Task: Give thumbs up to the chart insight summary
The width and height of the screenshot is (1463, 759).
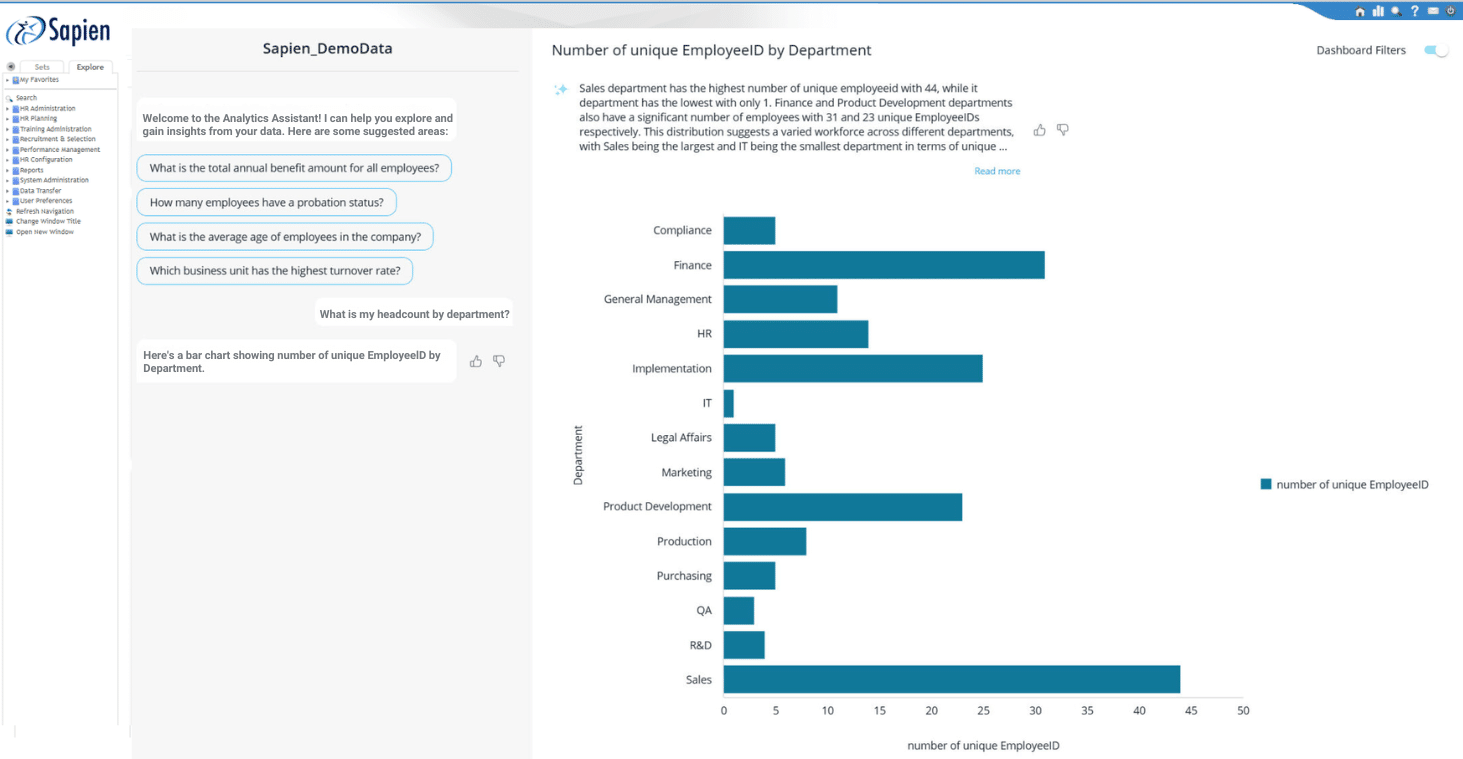Action: pyautogui.click(x=1040, y=130)
